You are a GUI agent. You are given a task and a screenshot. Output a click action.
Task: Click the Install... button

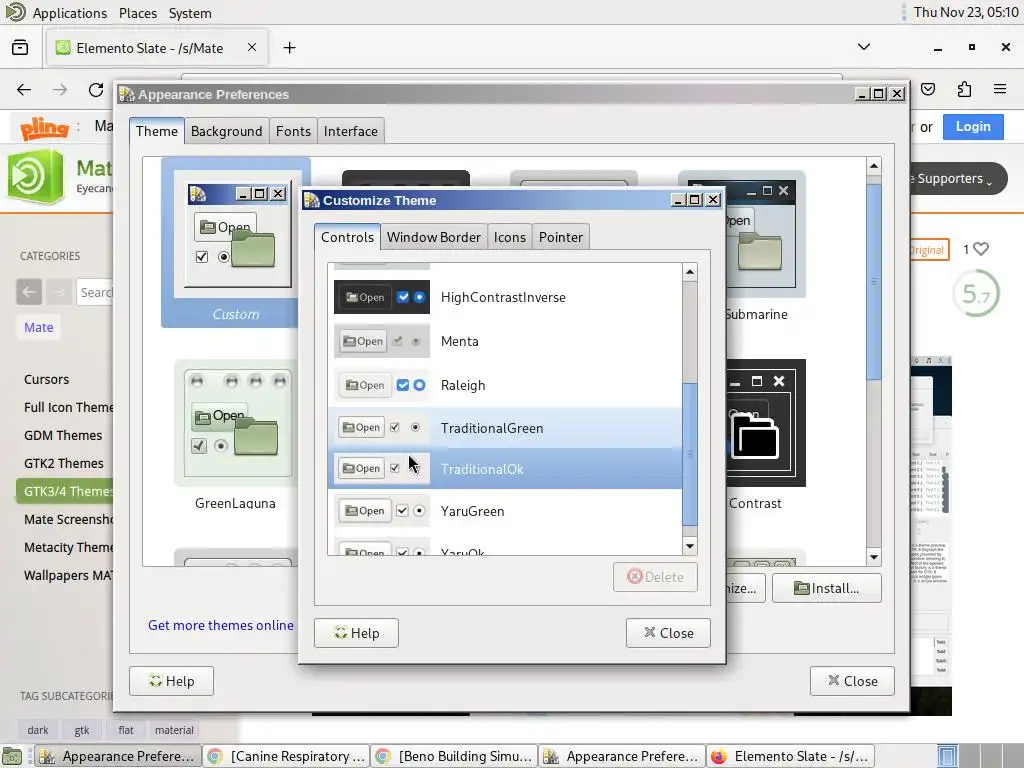(827, 588)
